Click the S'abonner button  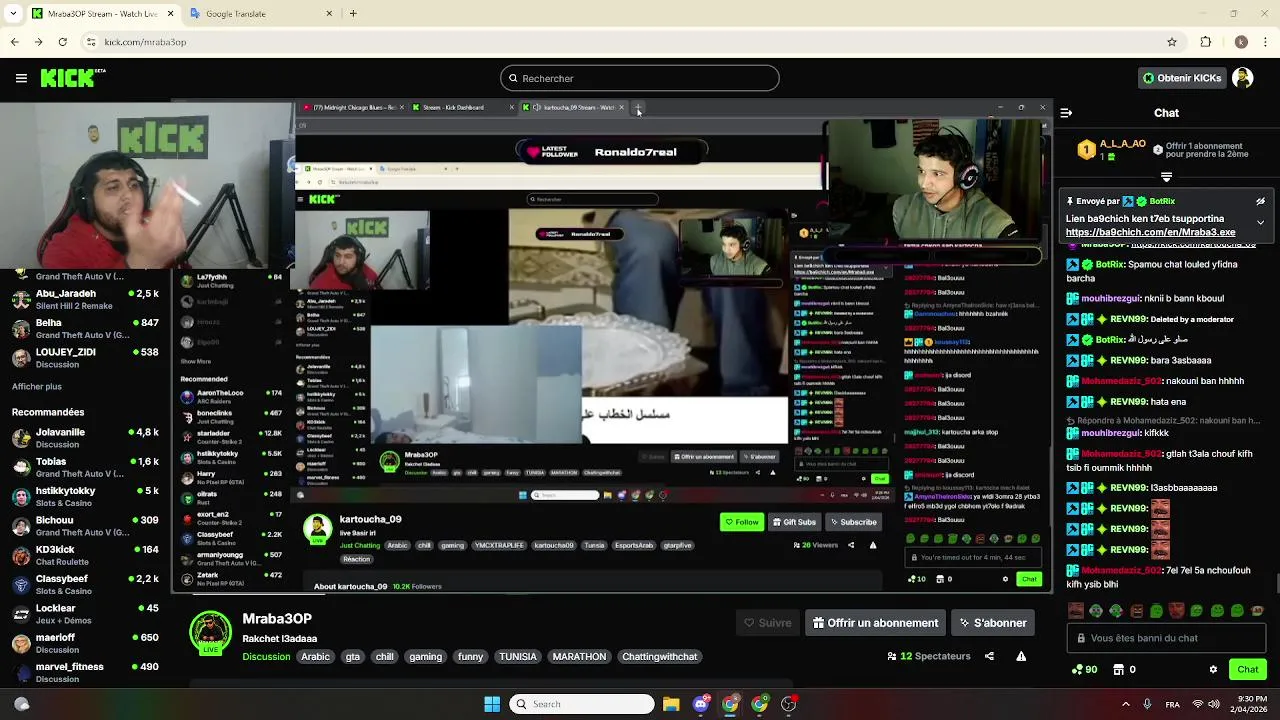[x=993, y=623]
